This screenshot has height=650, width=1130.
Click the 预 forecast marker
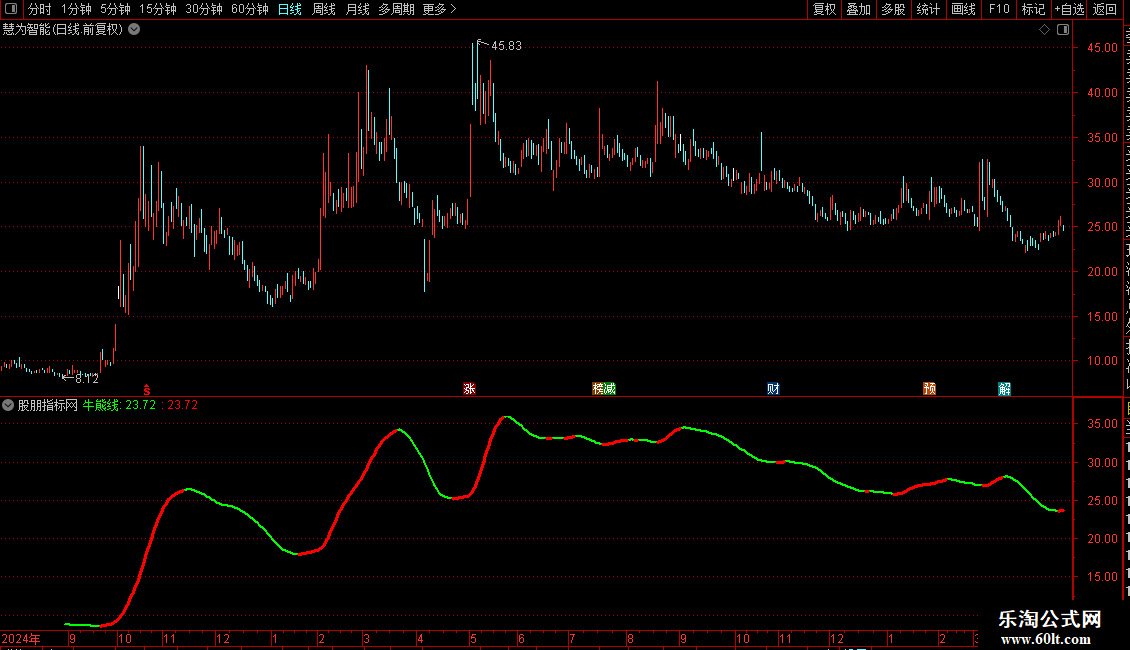930,389
